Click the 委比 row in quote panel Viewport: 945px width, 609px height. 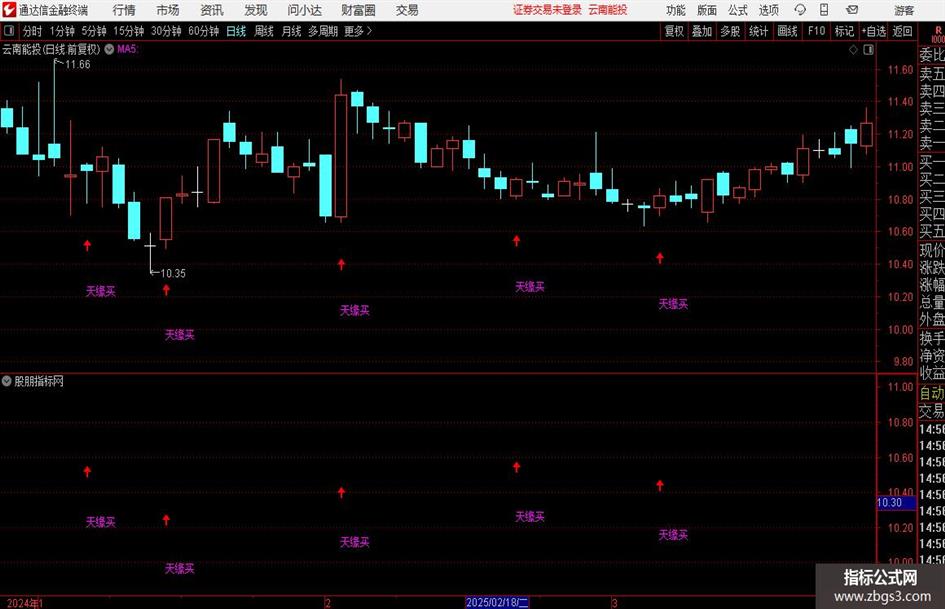pos(932,55)
